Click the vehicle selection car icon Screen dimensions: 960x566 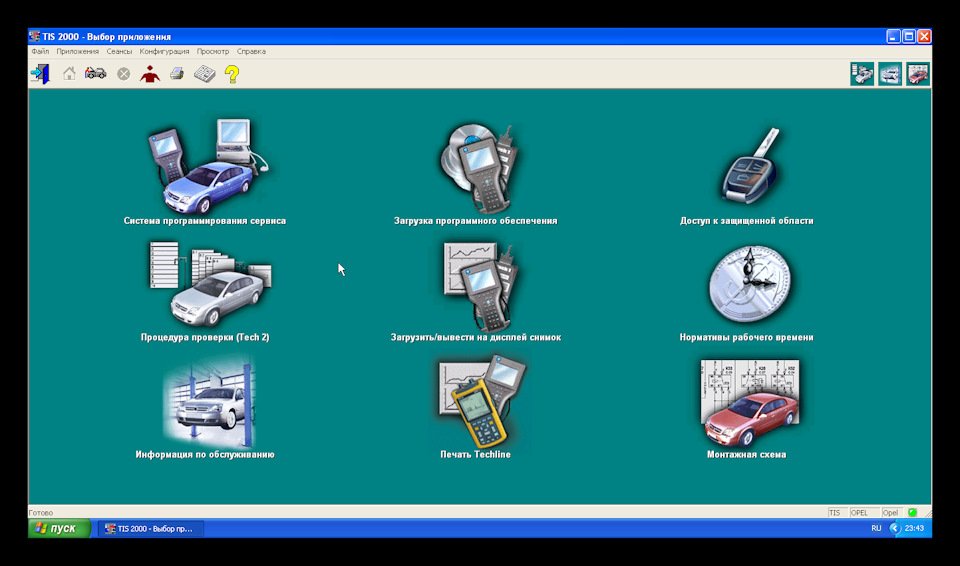[96, 74]
